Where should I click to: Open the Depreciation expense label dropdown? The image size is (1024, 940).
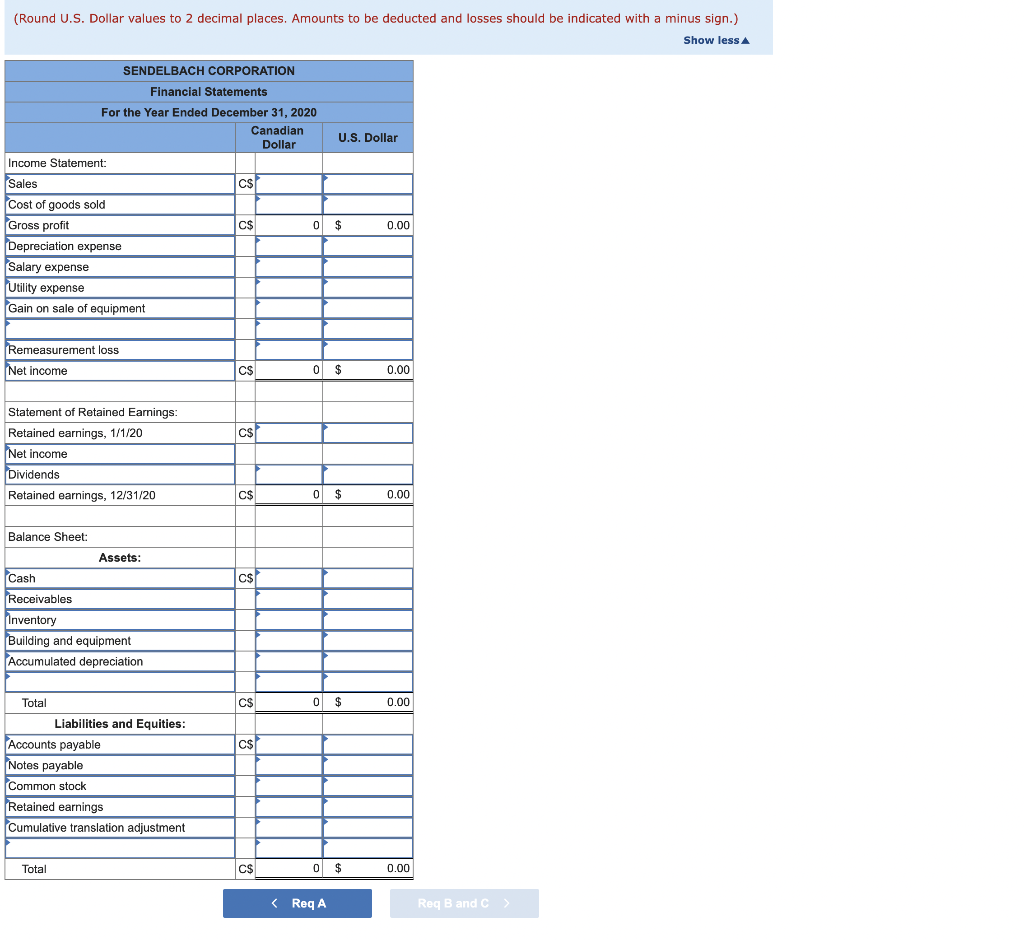point(120,246)
